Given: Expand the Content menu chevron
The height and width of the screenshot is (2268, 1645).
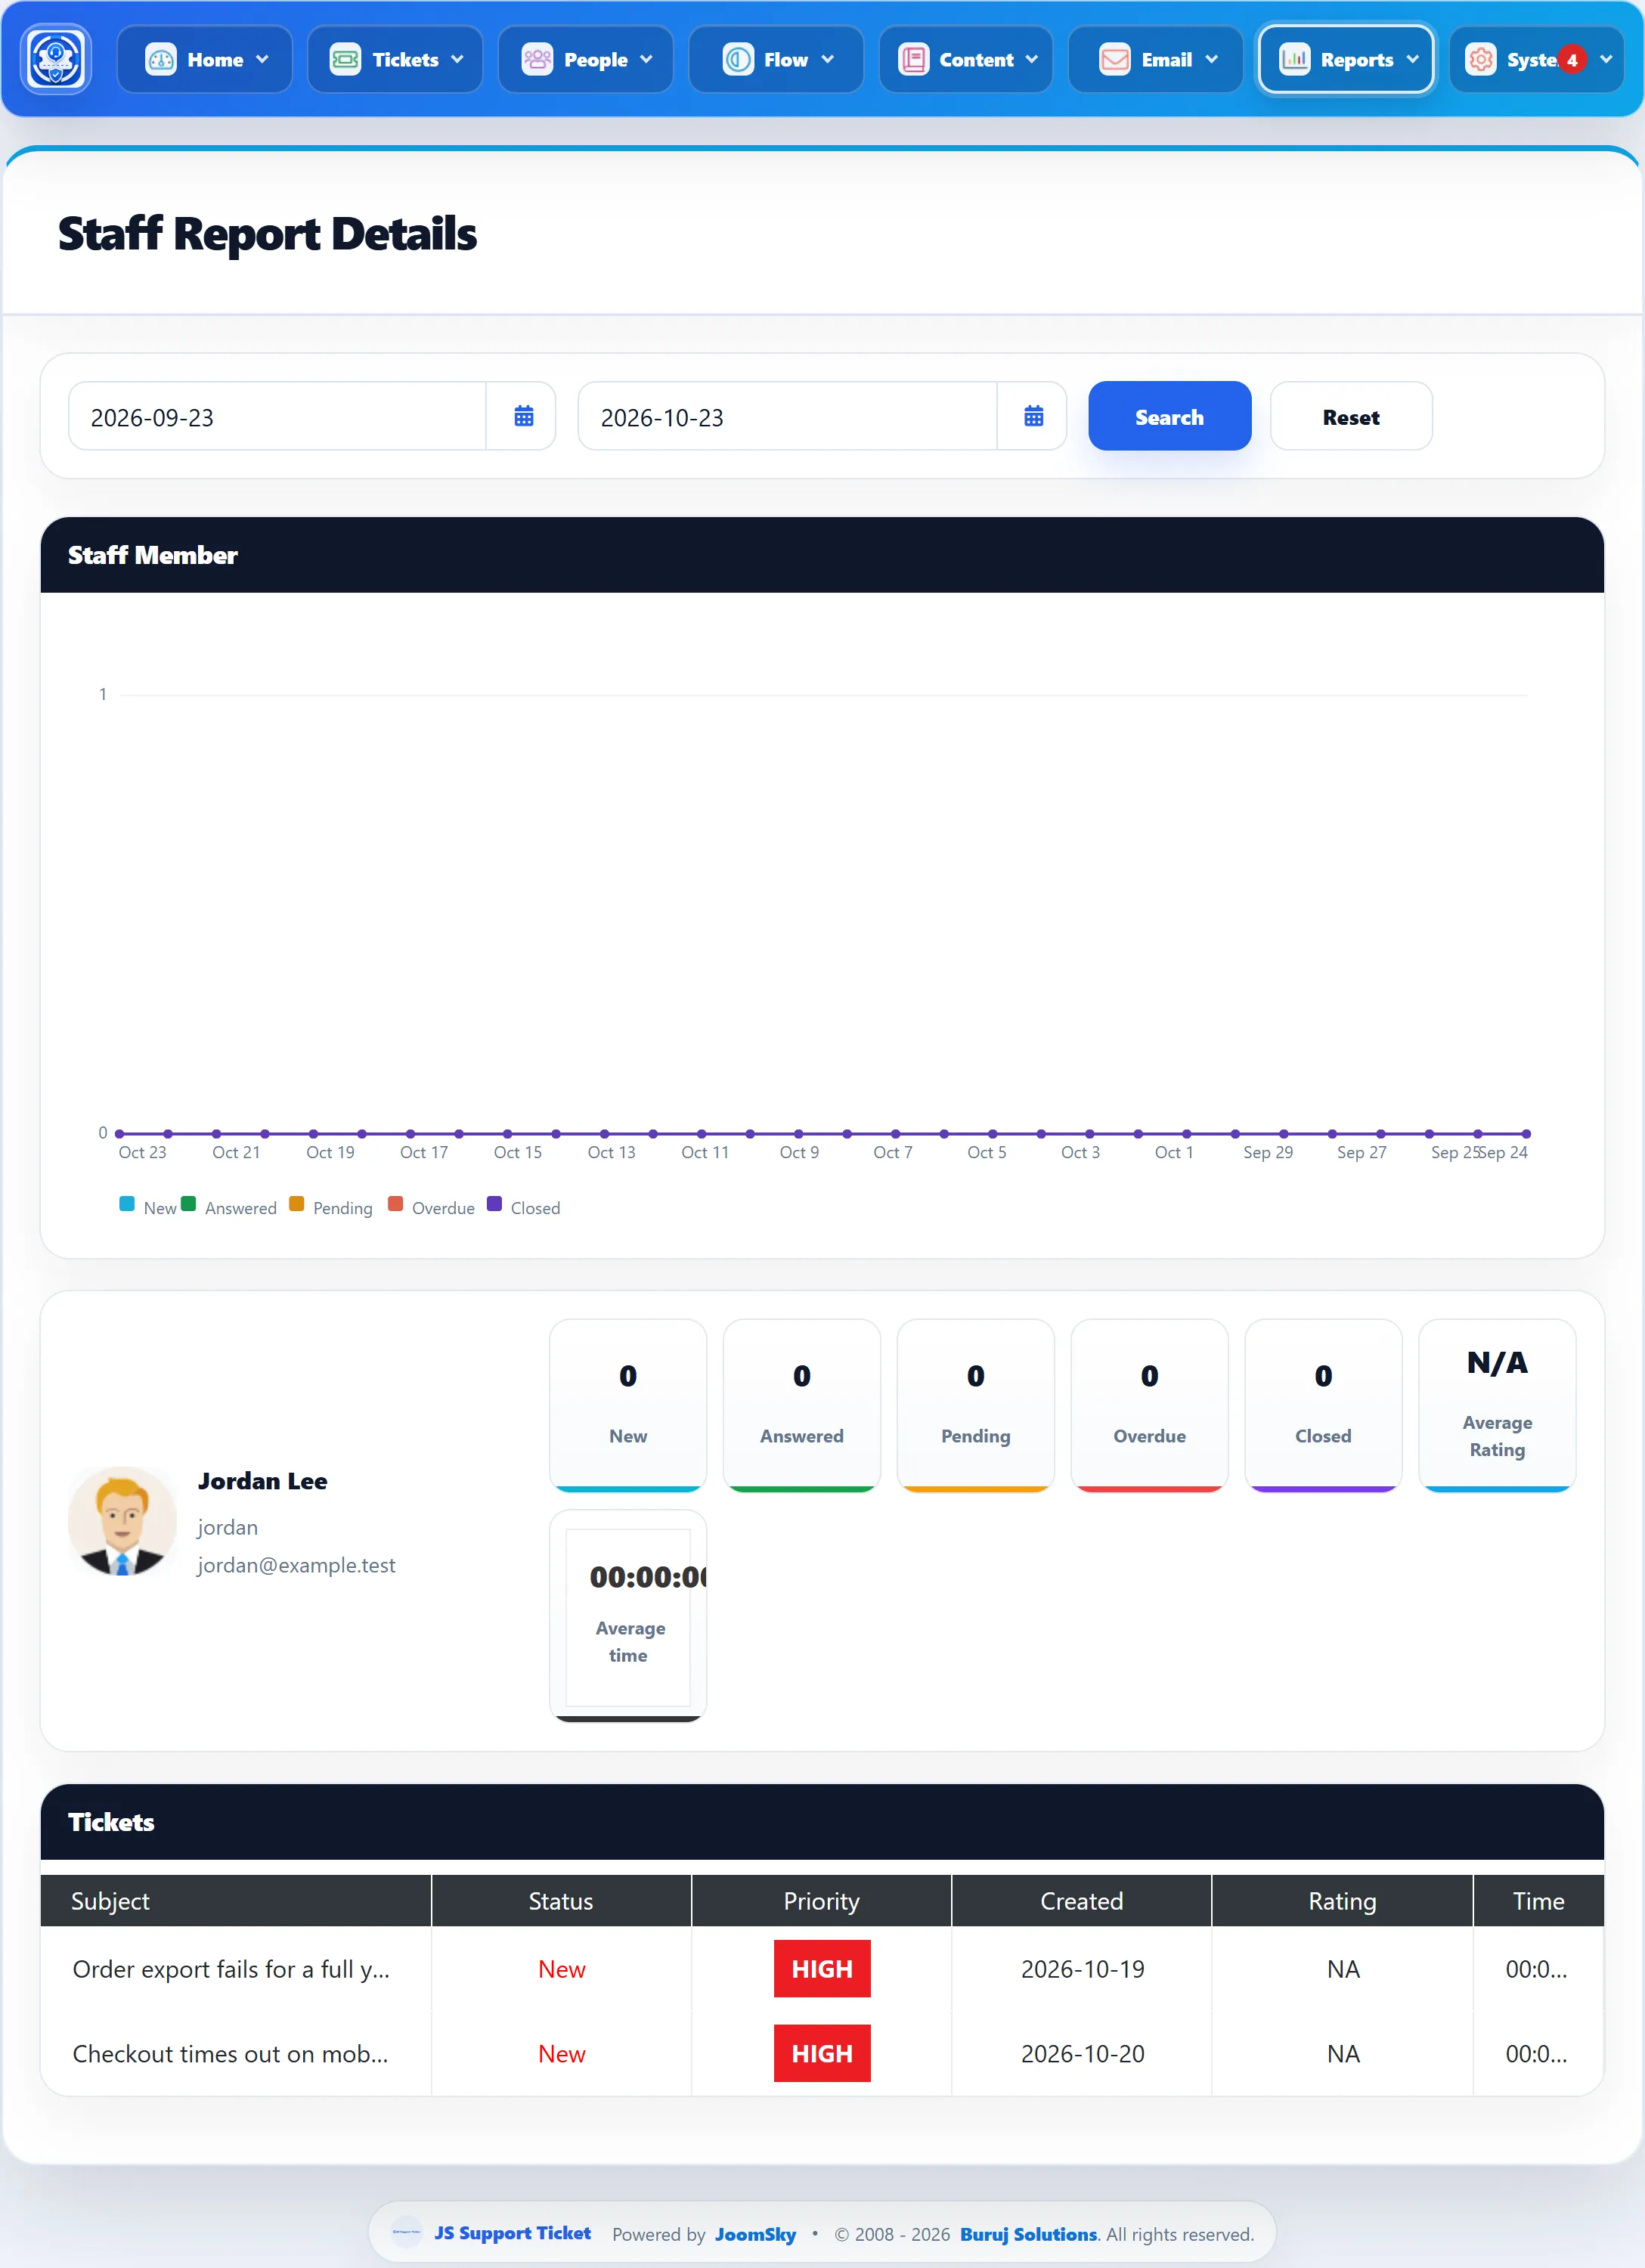Looking at the screenshot, I should (1032, 60).
